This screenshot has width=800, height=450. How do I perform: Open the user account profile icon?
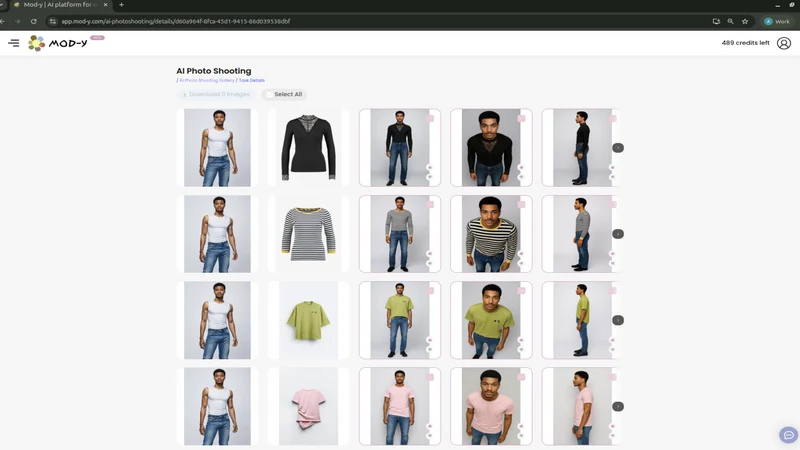784,43
